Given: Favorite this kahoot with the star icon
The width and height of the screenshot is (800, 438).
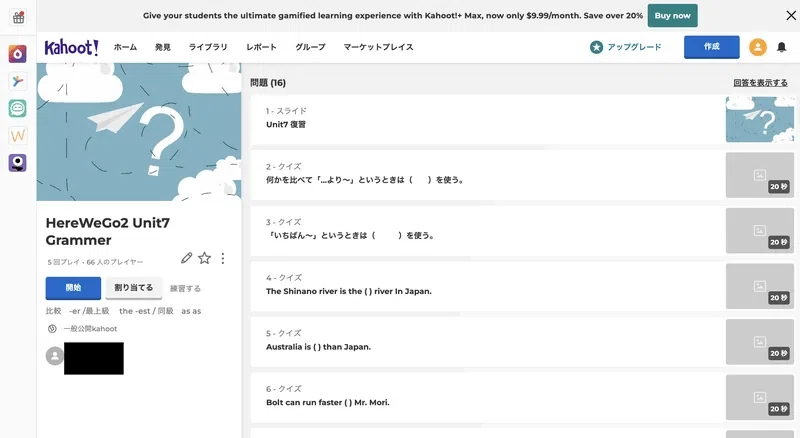Looking at the screenshot, I should (205, 258).
